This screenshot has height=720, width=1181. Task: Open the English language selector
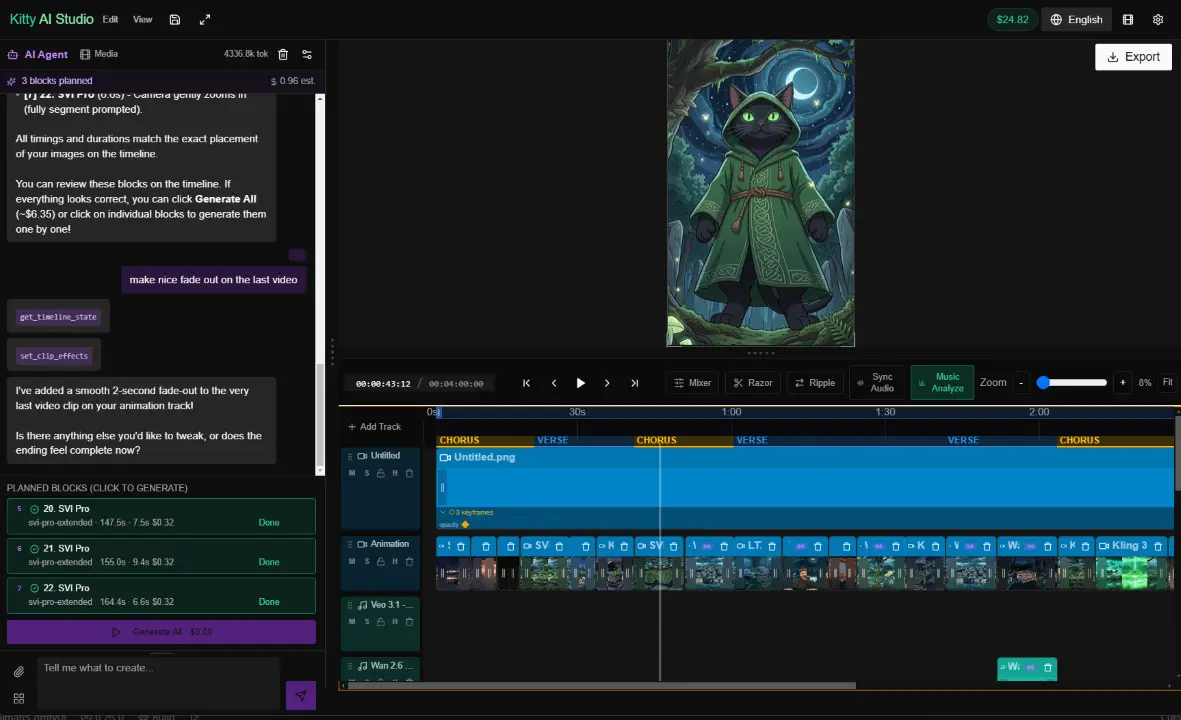click(x=1076, y=19)
